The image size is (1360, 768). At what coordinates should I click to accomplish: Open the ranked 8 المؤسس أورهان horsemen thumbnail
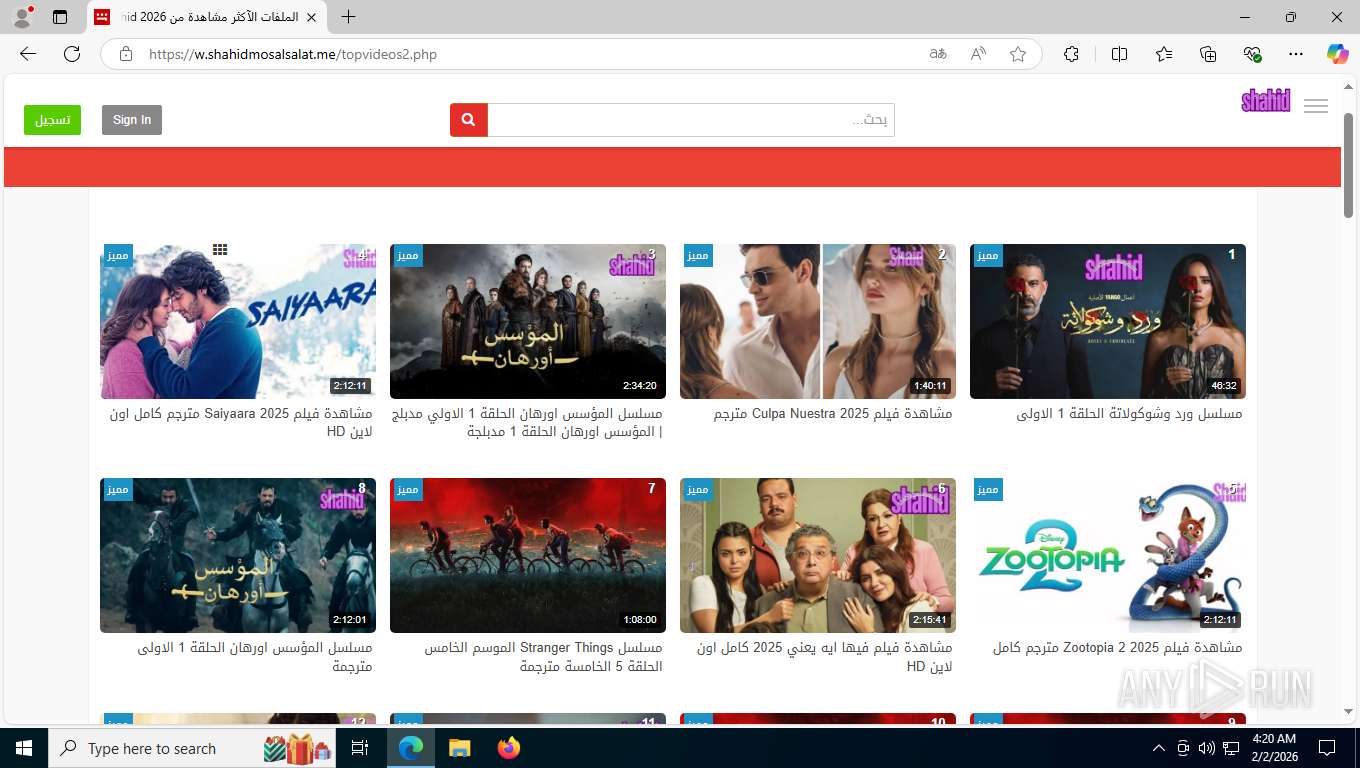pos(238,555)
